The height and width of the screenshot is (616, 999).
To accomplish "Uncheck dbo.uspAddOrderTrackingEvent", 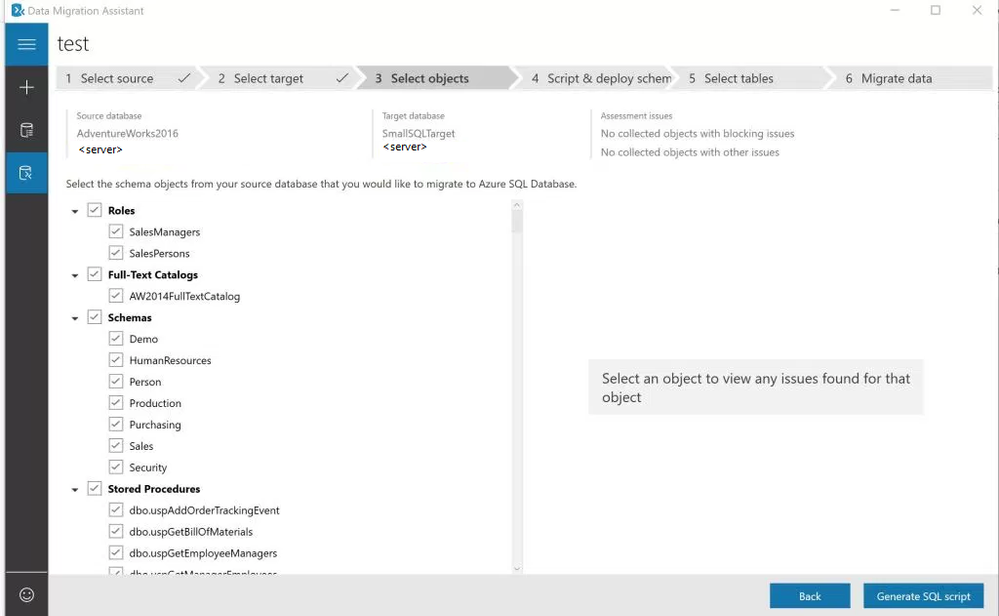I will point(115,510).
